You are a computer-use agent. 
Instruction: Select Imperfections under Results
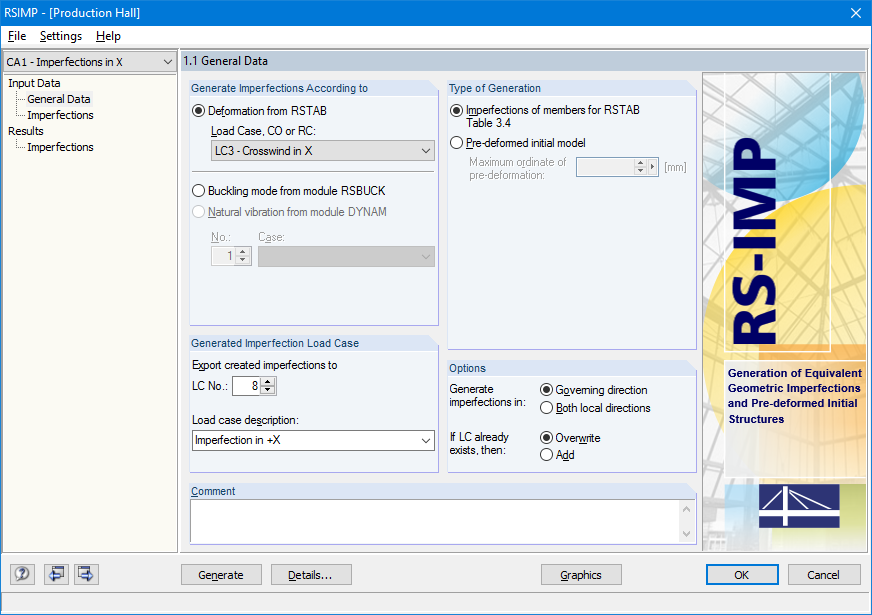click(60, 147)
